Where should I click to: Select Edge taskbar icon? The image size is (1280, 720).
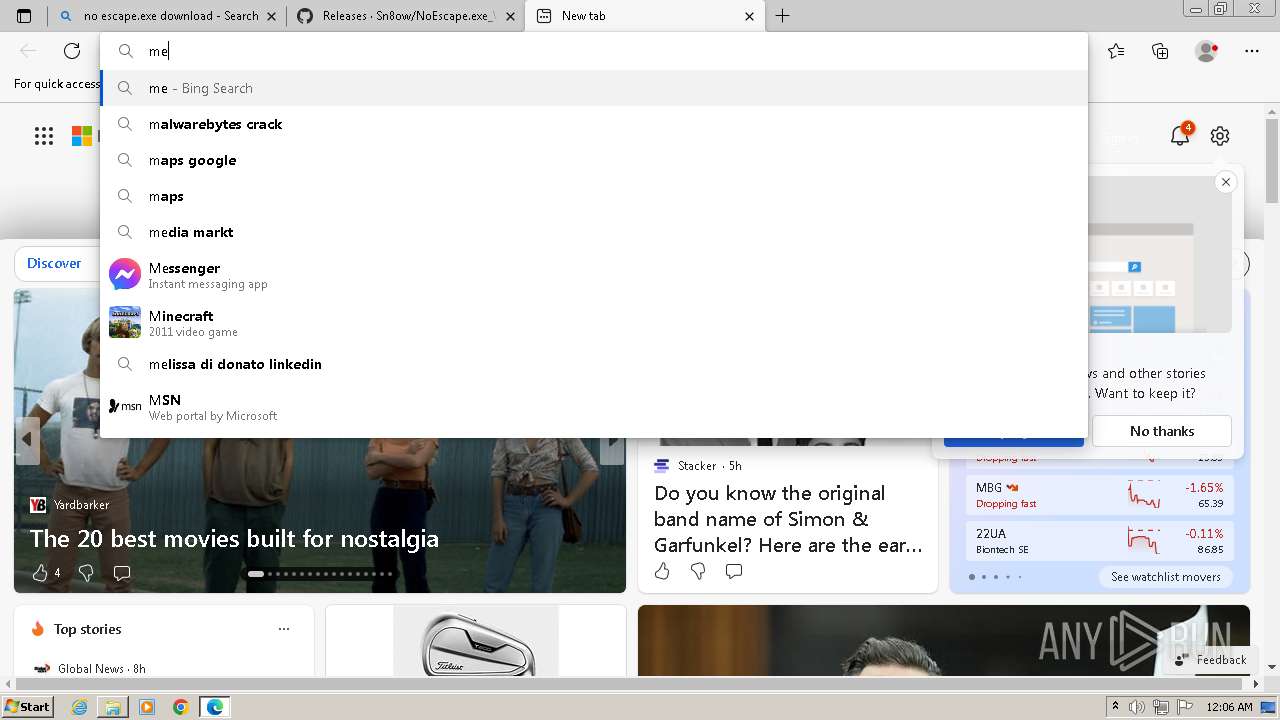coord(215,707)
